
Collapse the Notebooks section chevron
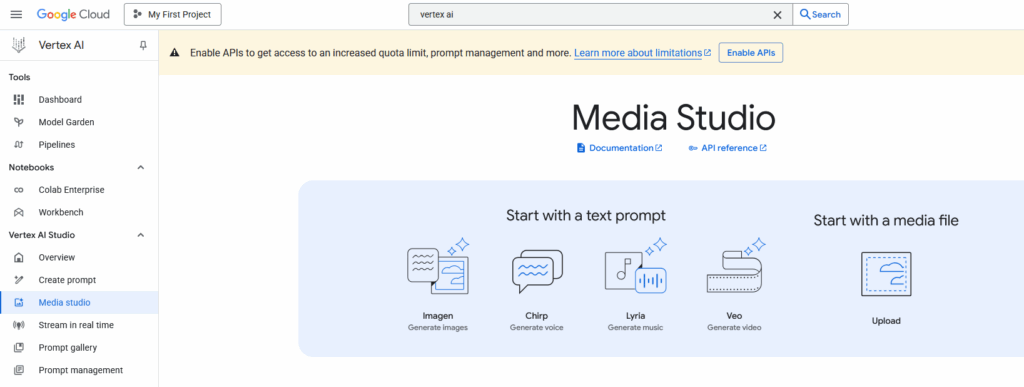(140, 168)
